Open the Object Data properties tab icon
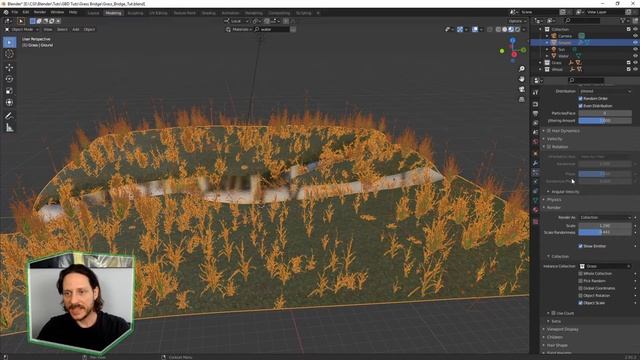The width and height of the screenshot is (640, 360). [x=536, y=200]
